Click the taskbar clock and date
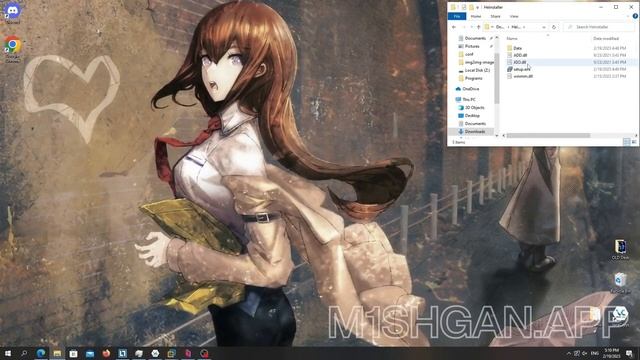The width and height of the screenshot is (640, 360). [611, 353]
